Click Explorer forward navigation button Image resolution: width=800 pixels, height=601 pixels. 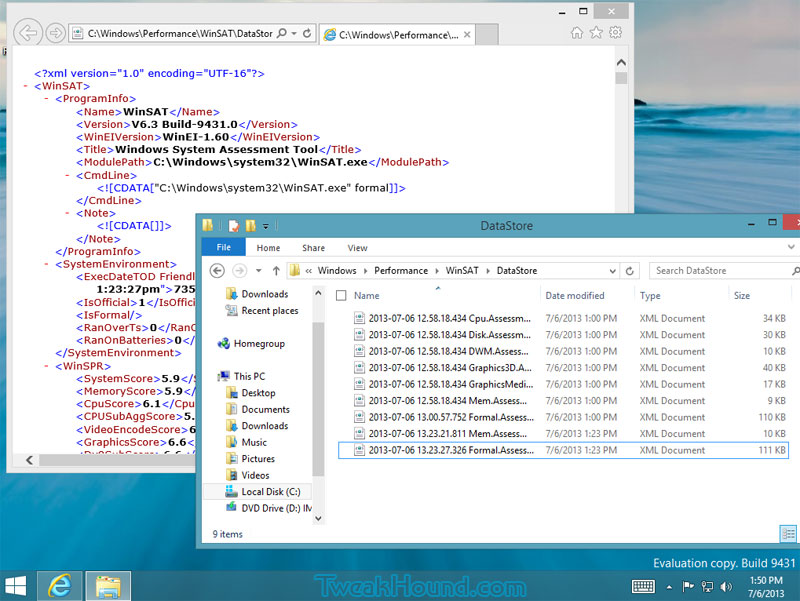click(x=239, y=270)
